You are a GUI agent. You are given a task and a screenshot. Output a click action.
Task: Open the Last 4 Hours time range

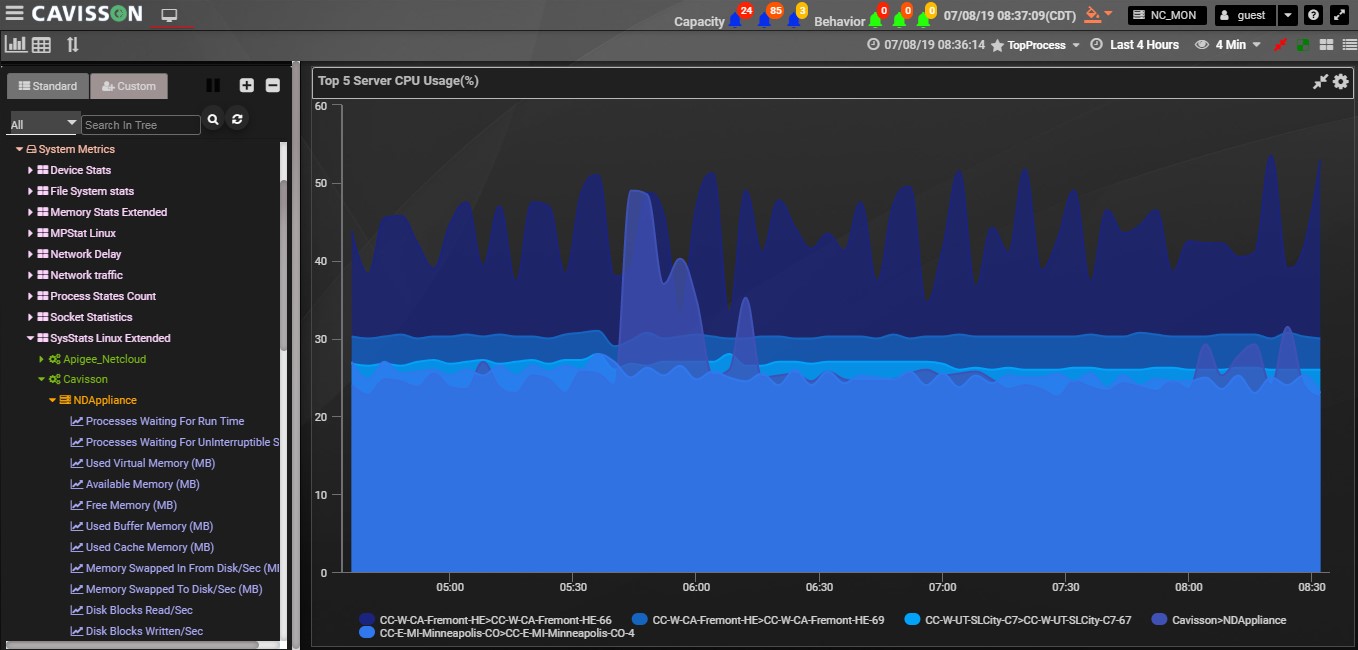point(1135,45)
